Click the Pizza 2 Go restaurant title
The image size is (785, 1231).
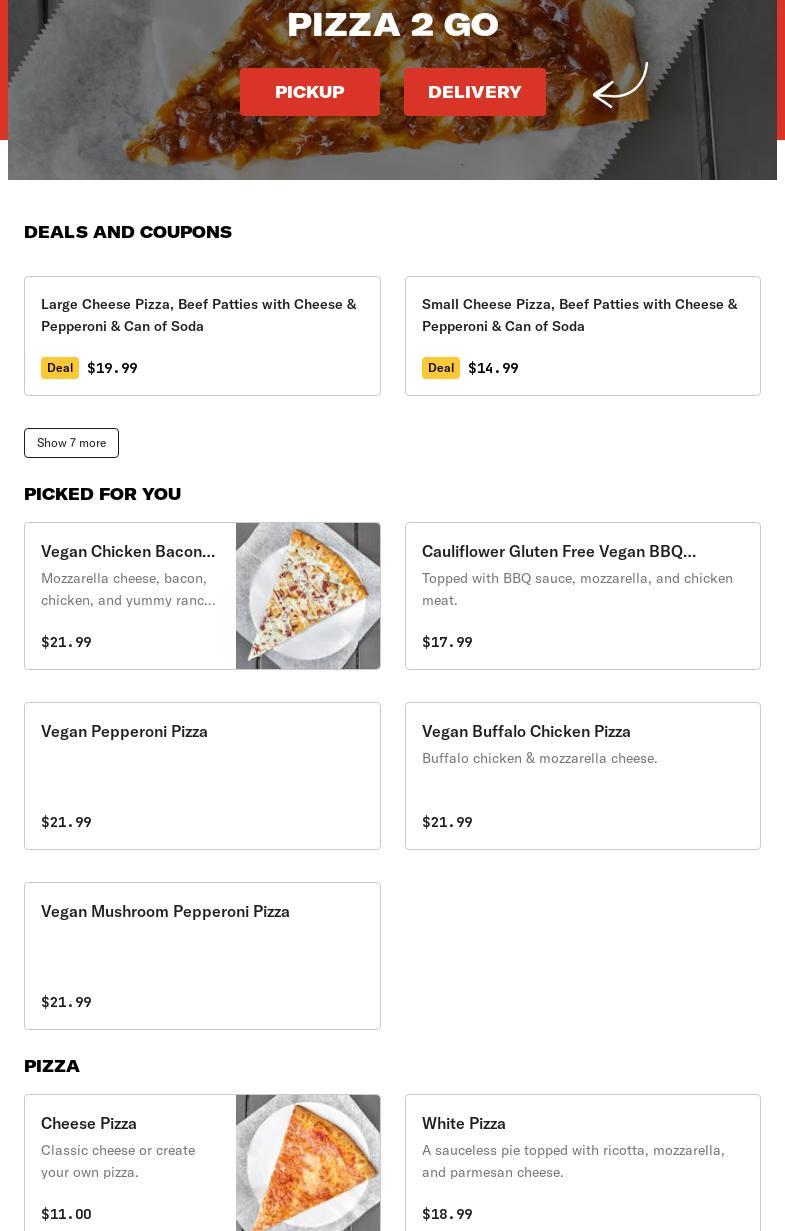[x=392, y=25]
